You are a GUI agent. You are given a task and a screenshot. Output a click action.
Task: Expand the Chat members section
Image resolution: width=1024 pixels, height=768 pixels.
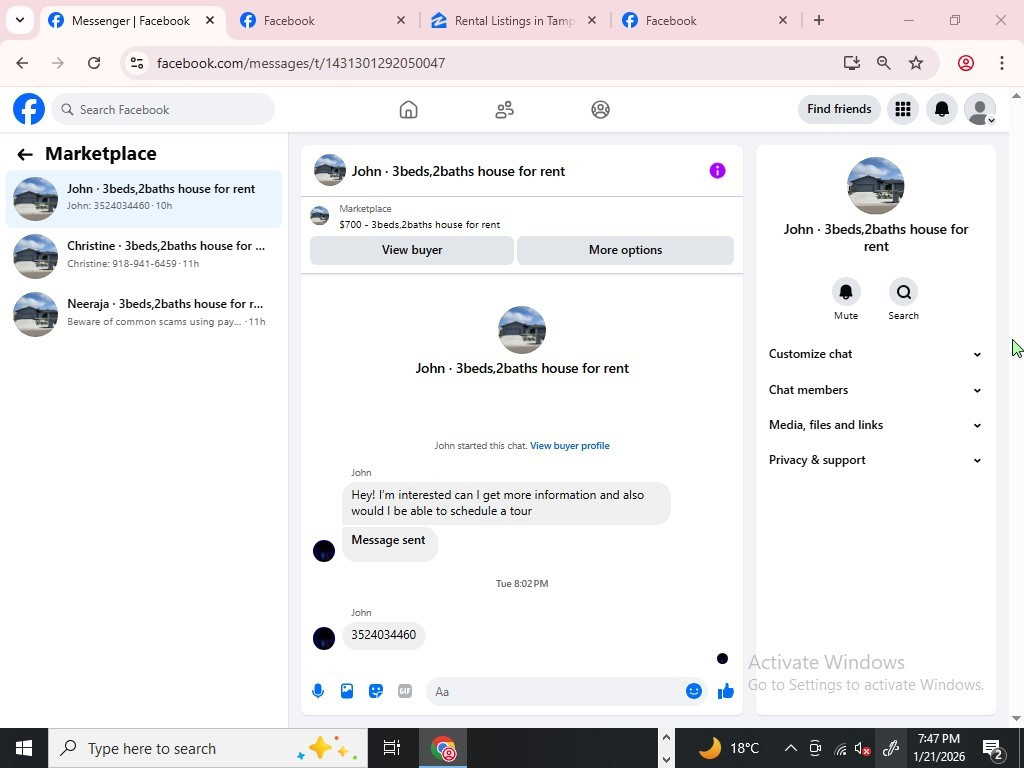(x=875, y=390)
